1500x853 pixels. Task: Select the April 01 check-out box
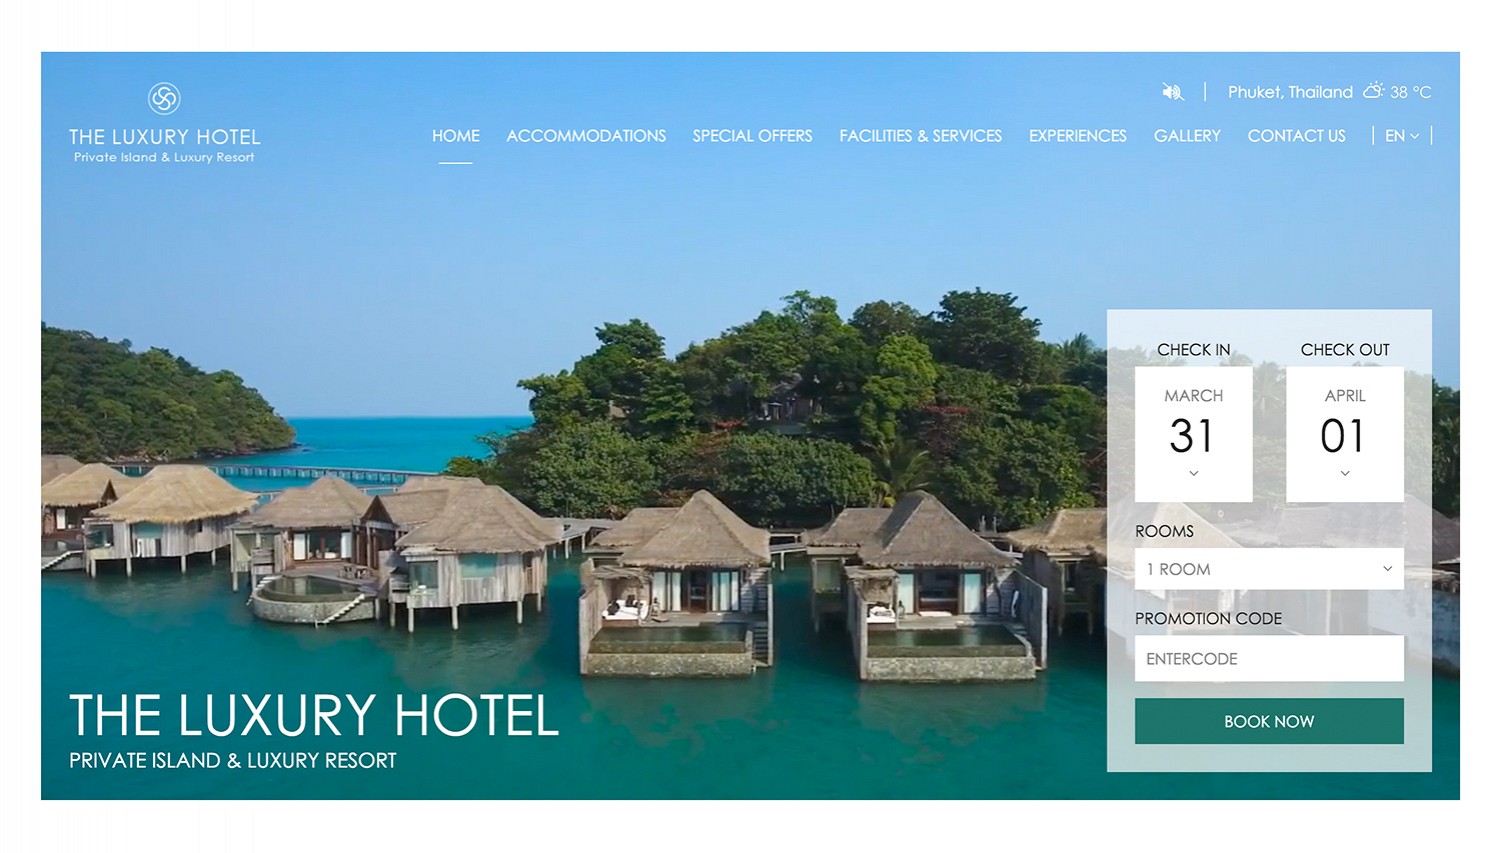pyautogui.click(x=1345, y=434)
